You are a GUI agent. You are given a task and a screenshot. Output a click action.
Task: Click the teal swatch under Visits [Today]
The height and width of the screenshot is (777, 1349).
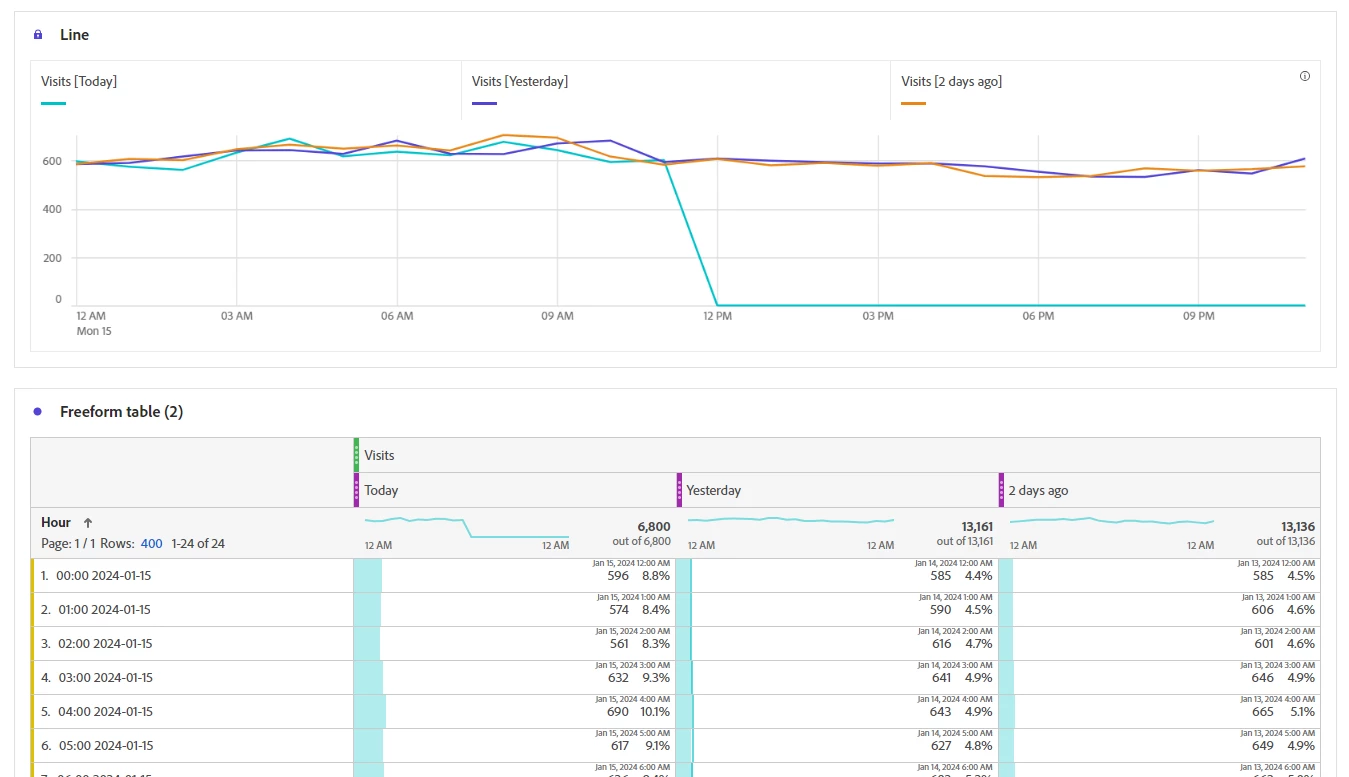(x=54, y=103)
